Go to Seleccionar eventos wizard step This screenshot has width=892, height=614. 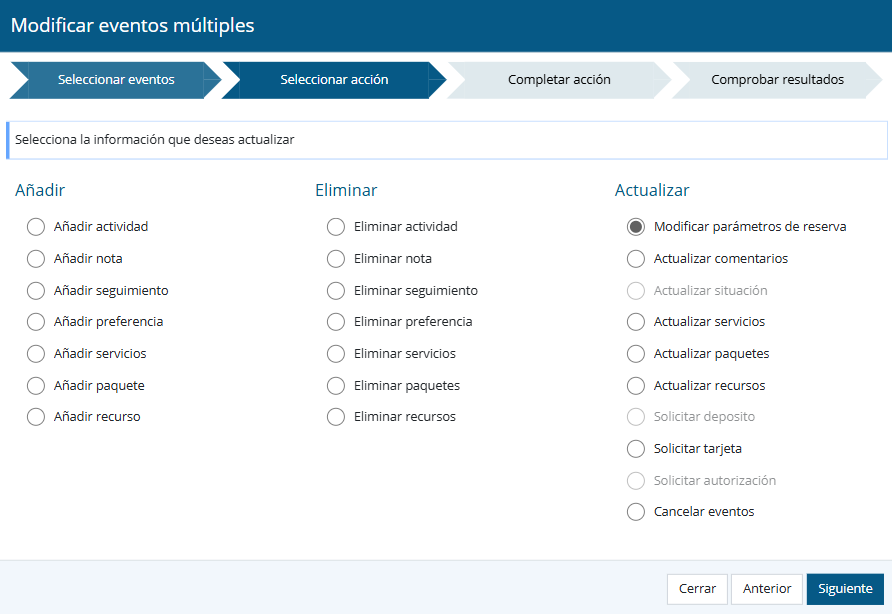click(115, 80)
